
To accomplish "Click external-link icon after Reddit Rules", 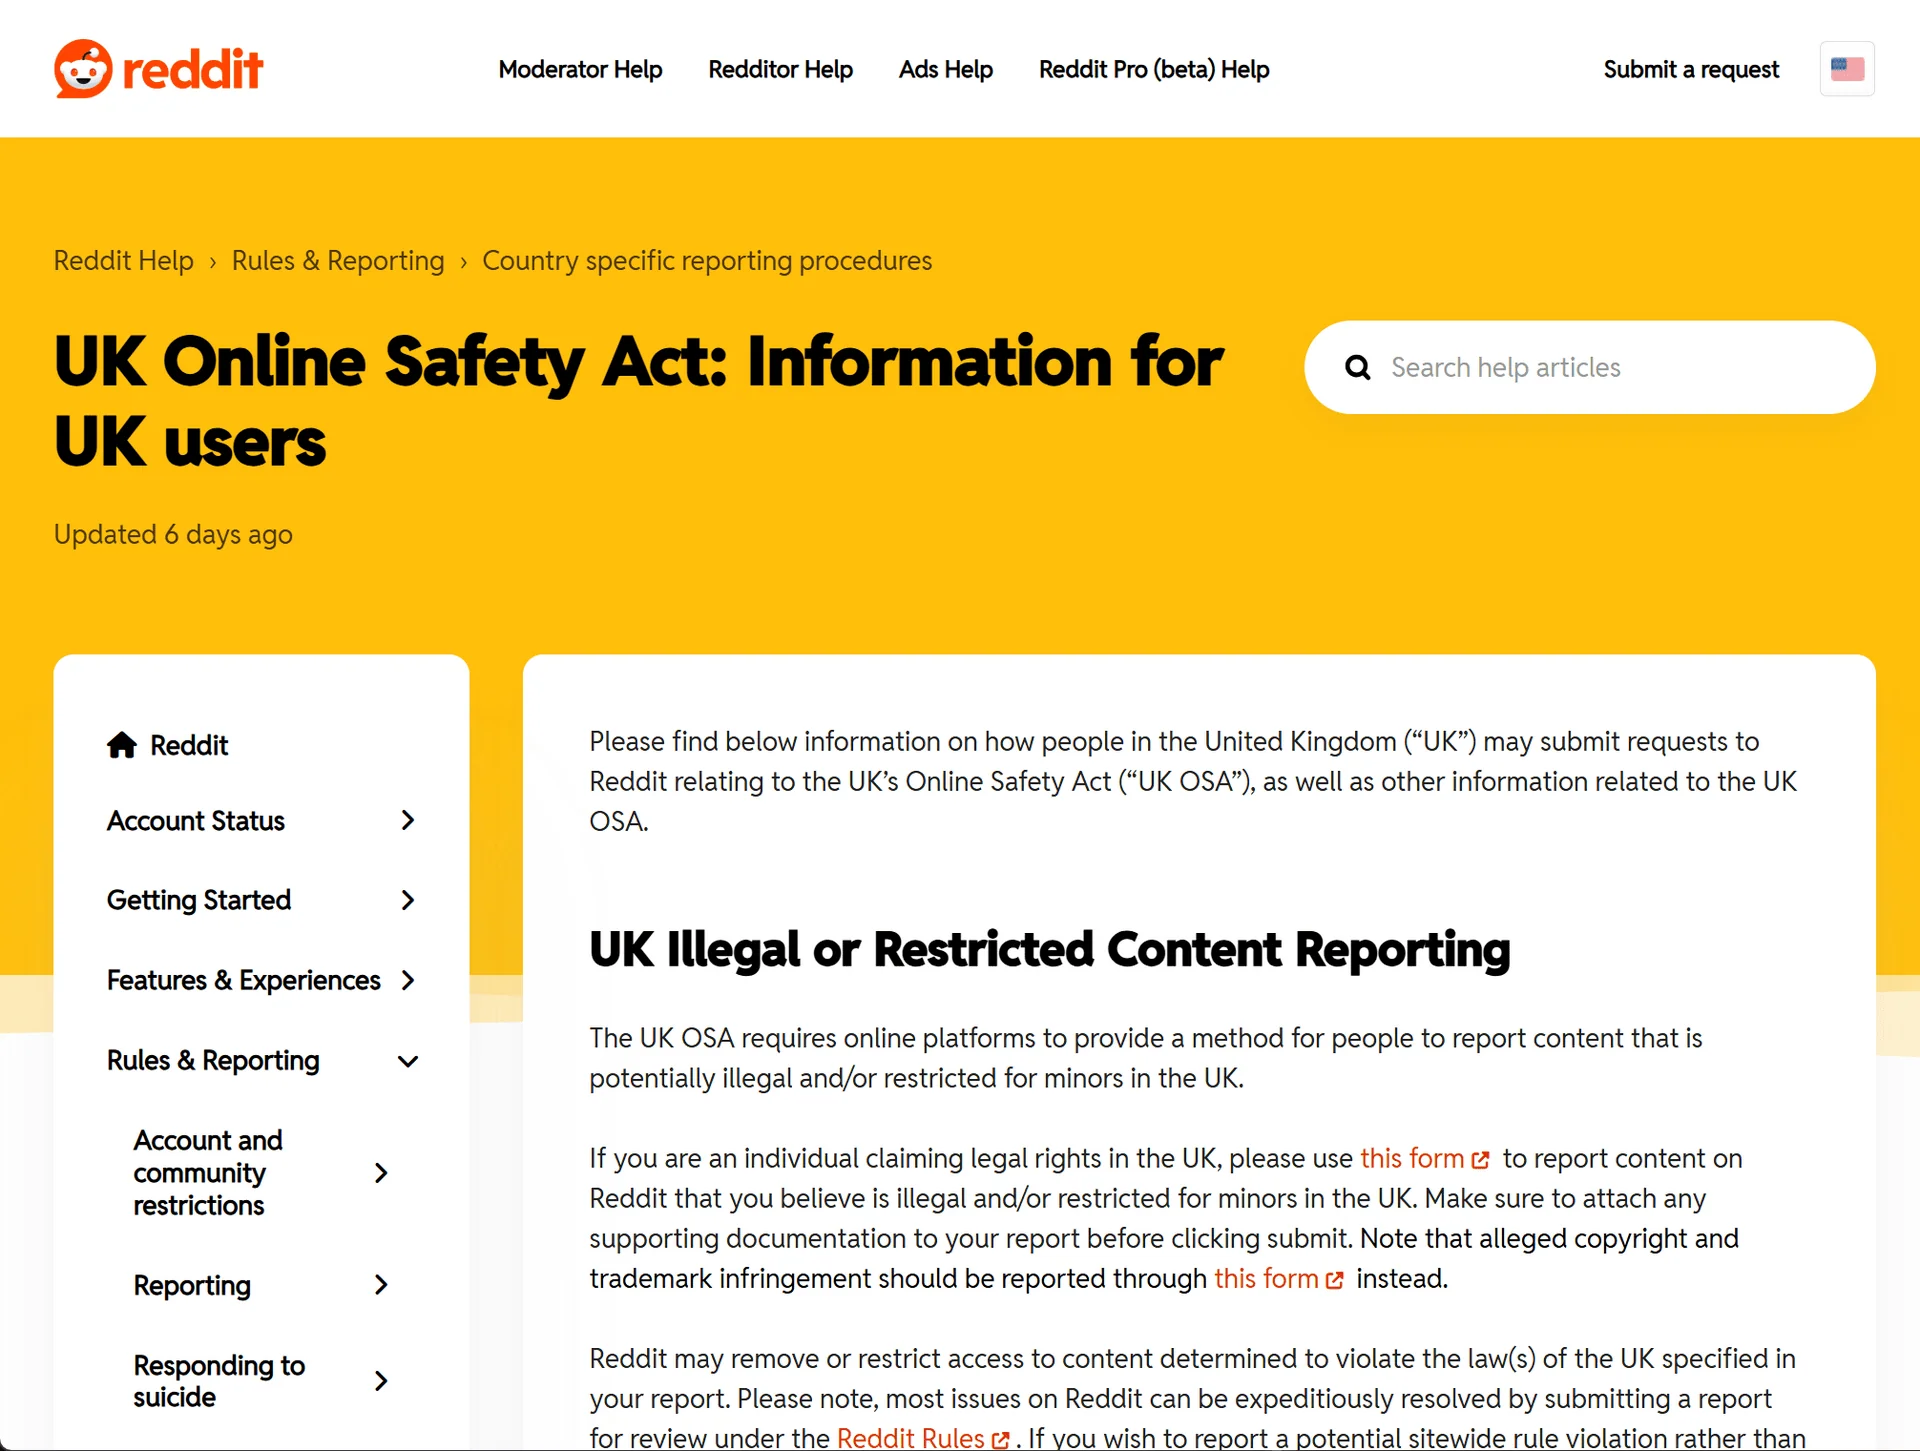I will tap(1000, 1440).
